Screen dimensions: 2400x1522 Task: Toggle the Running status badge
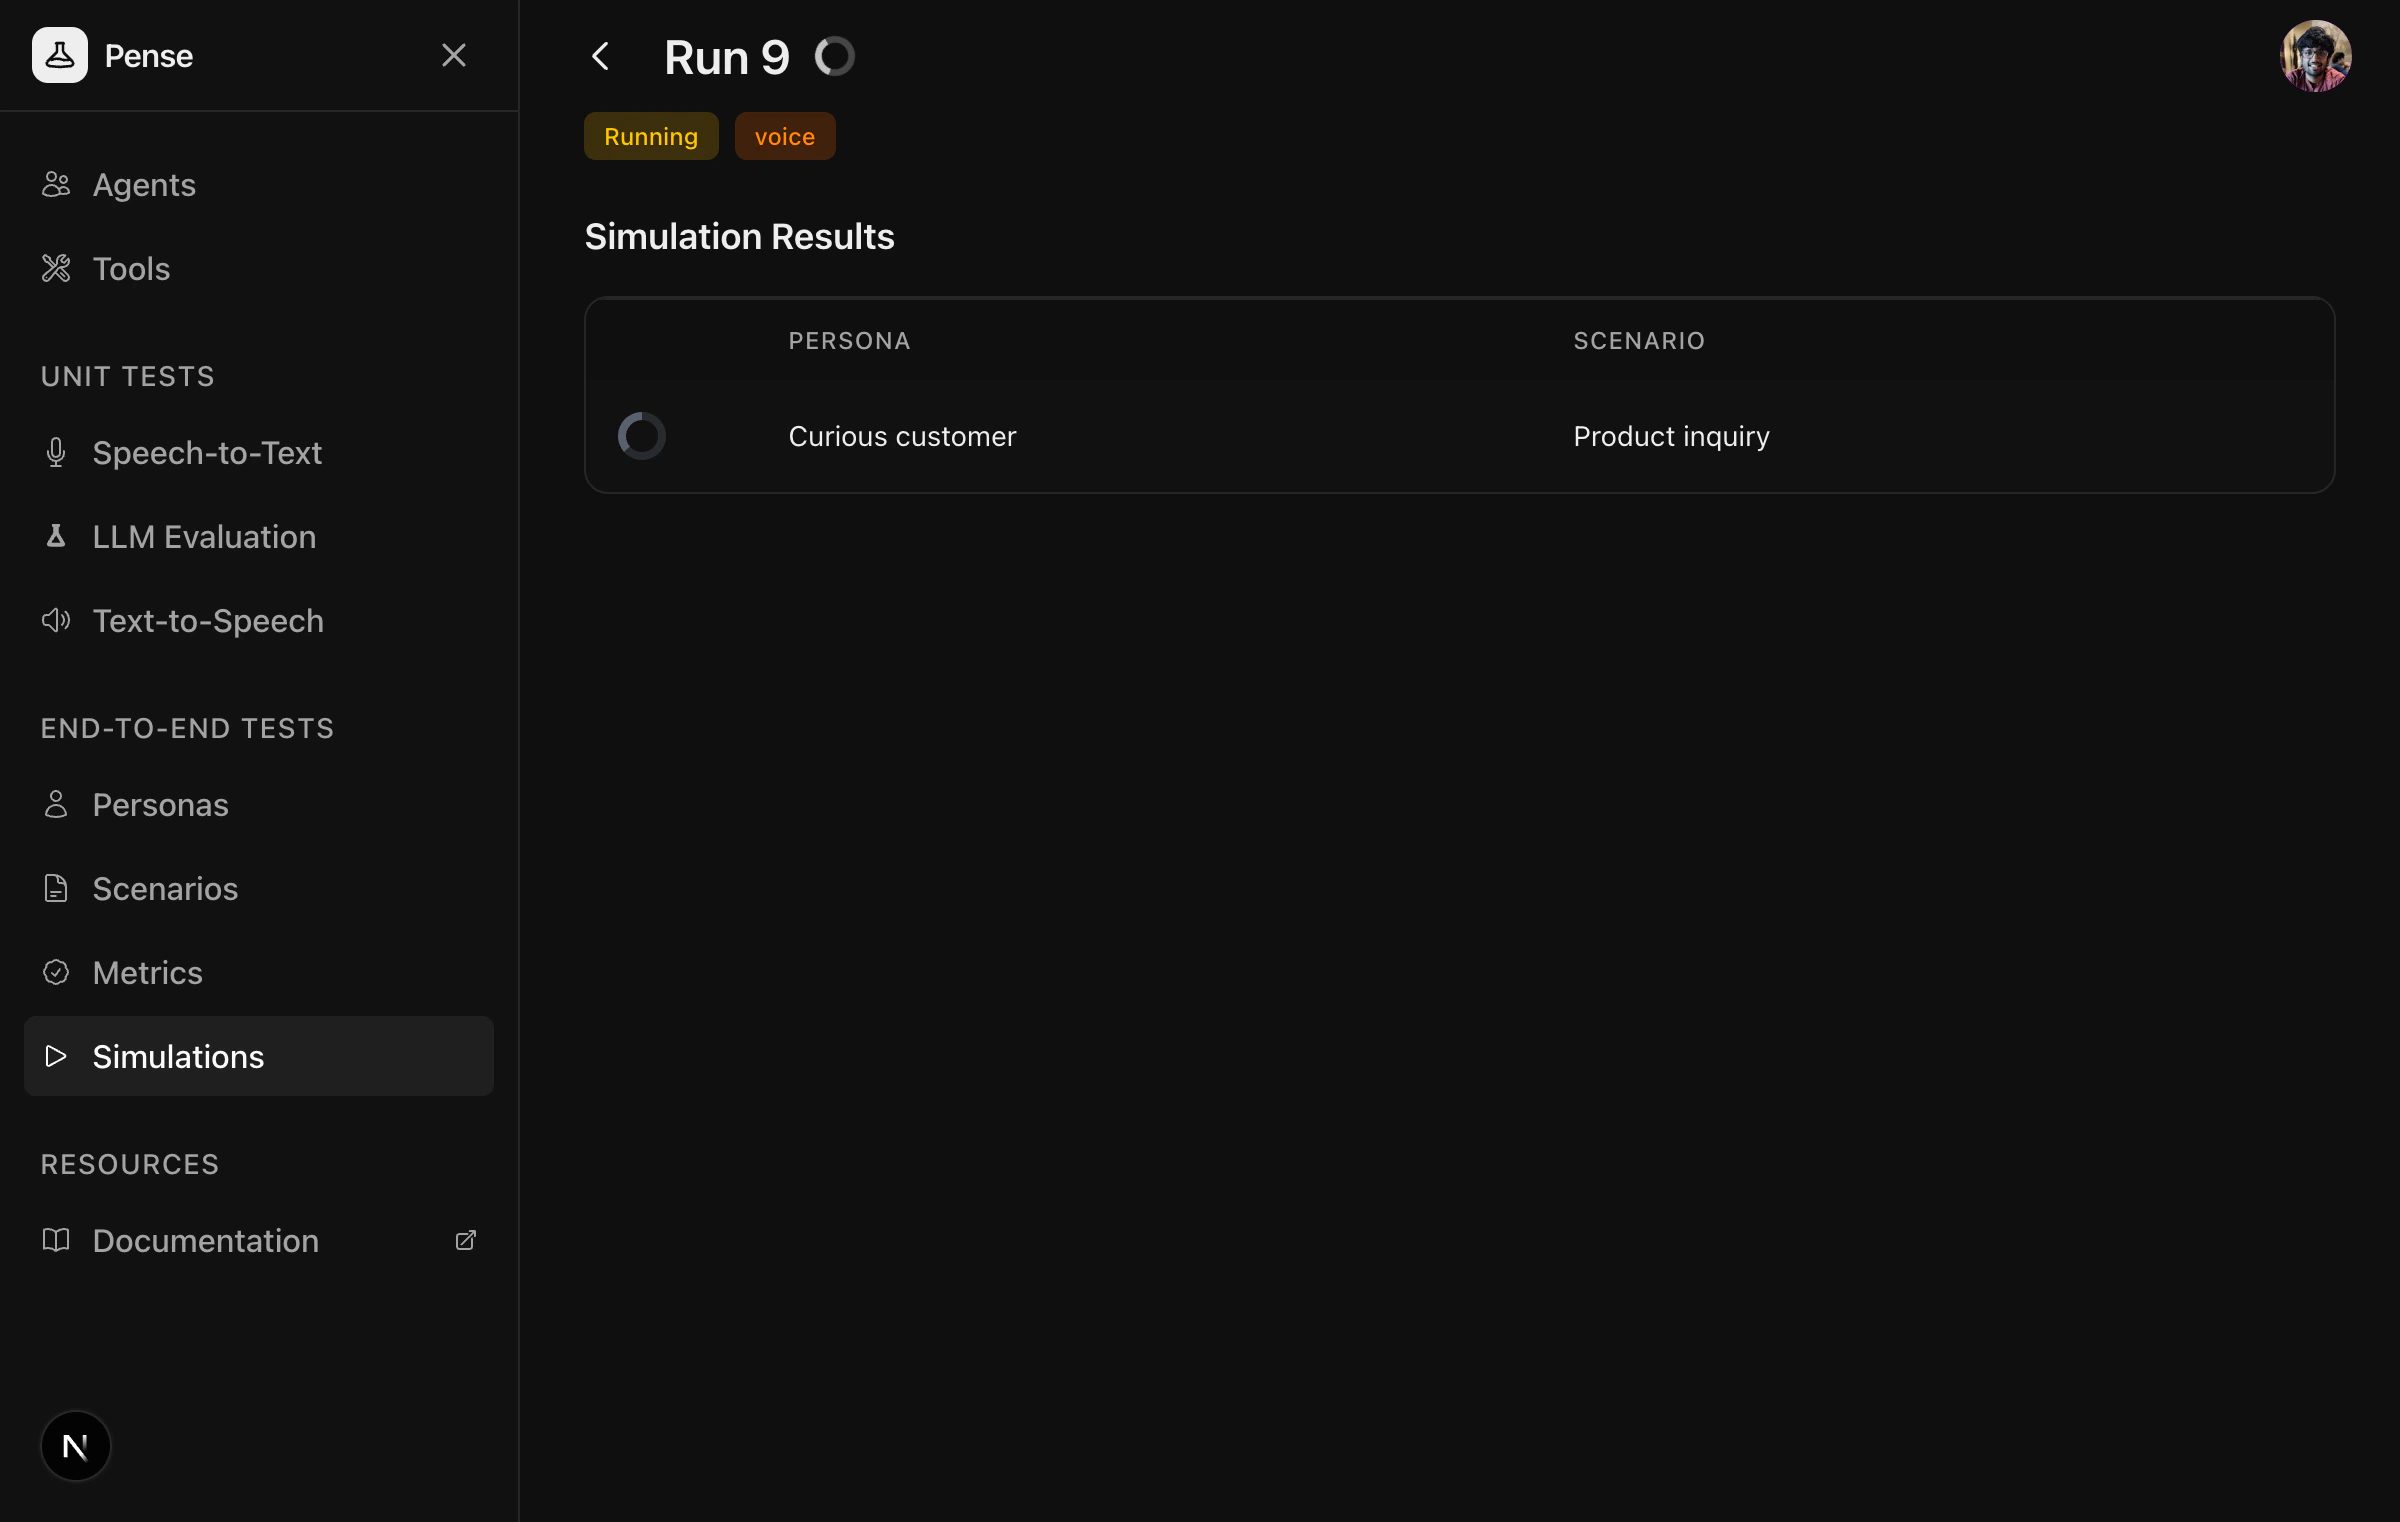tap(650, 136)
